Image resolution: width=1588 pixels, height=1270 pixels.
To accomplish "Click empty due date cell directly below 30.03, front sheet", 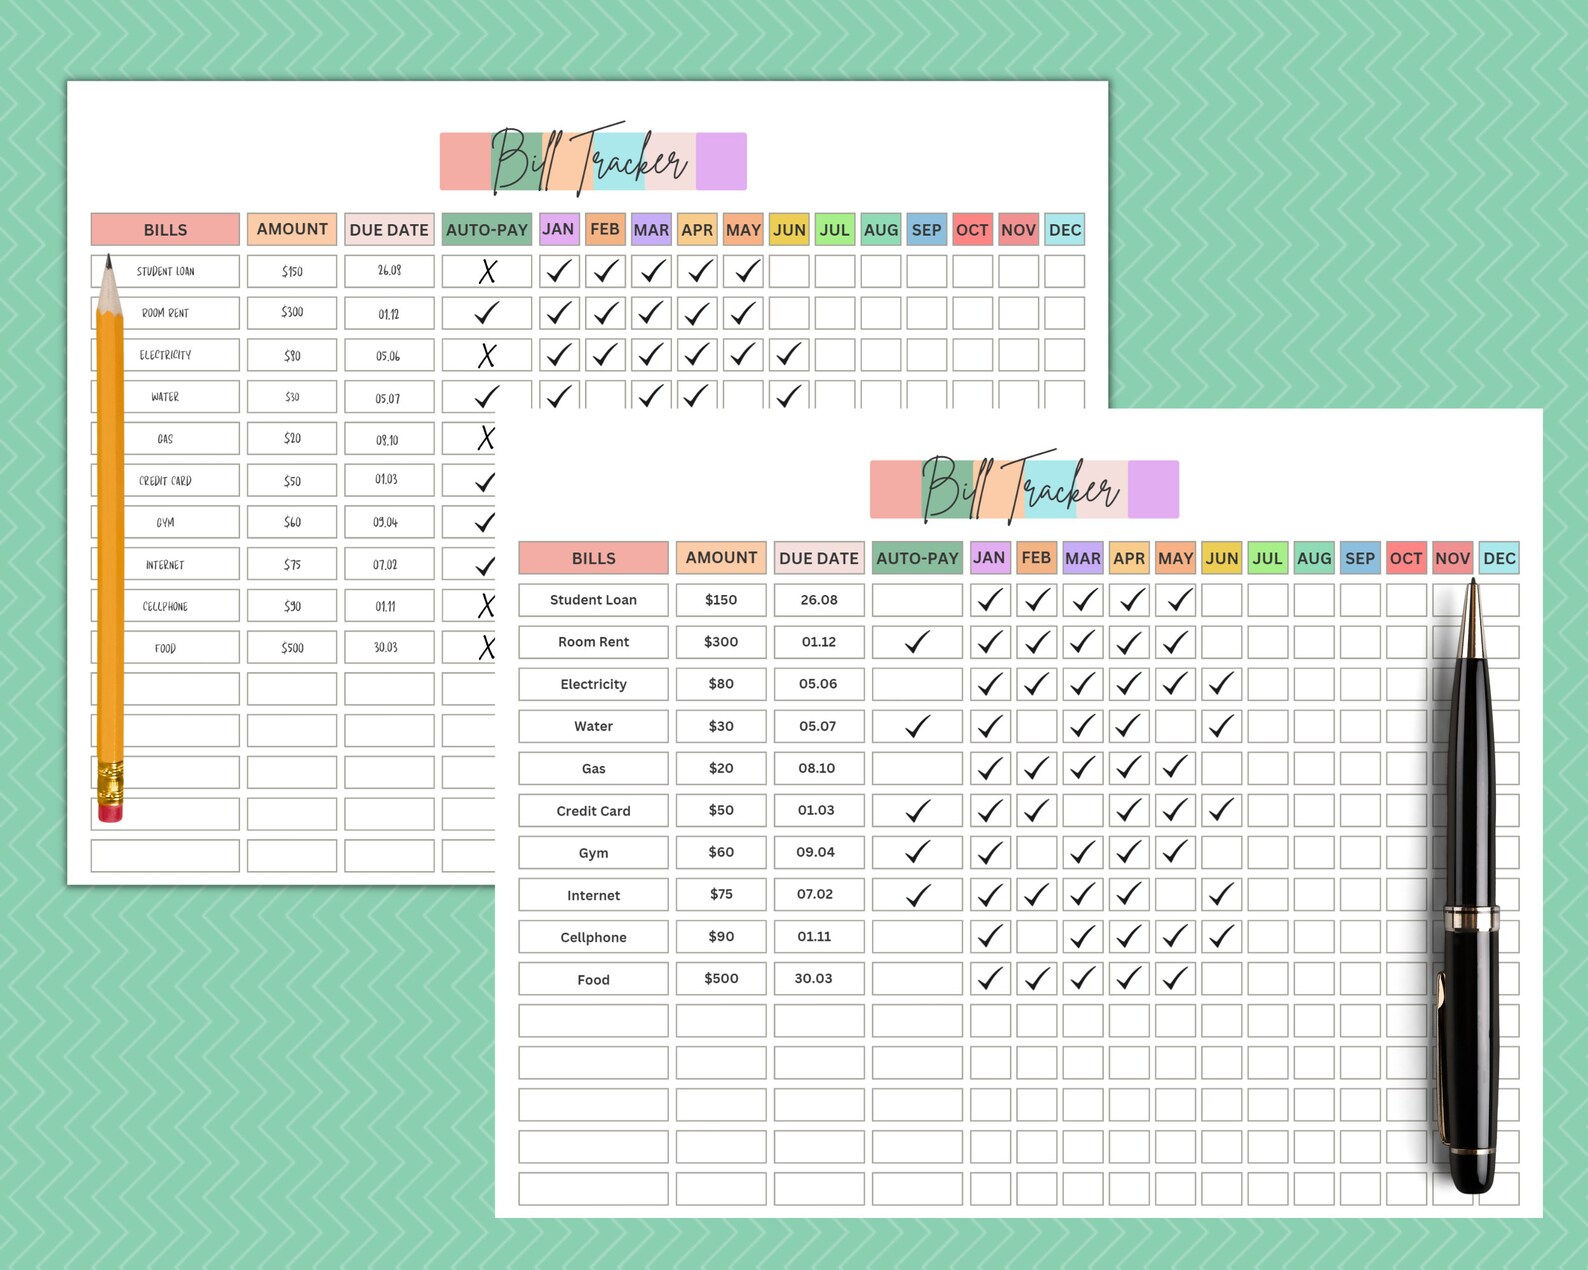I will pyautogui.click(x=819, y=1020).
